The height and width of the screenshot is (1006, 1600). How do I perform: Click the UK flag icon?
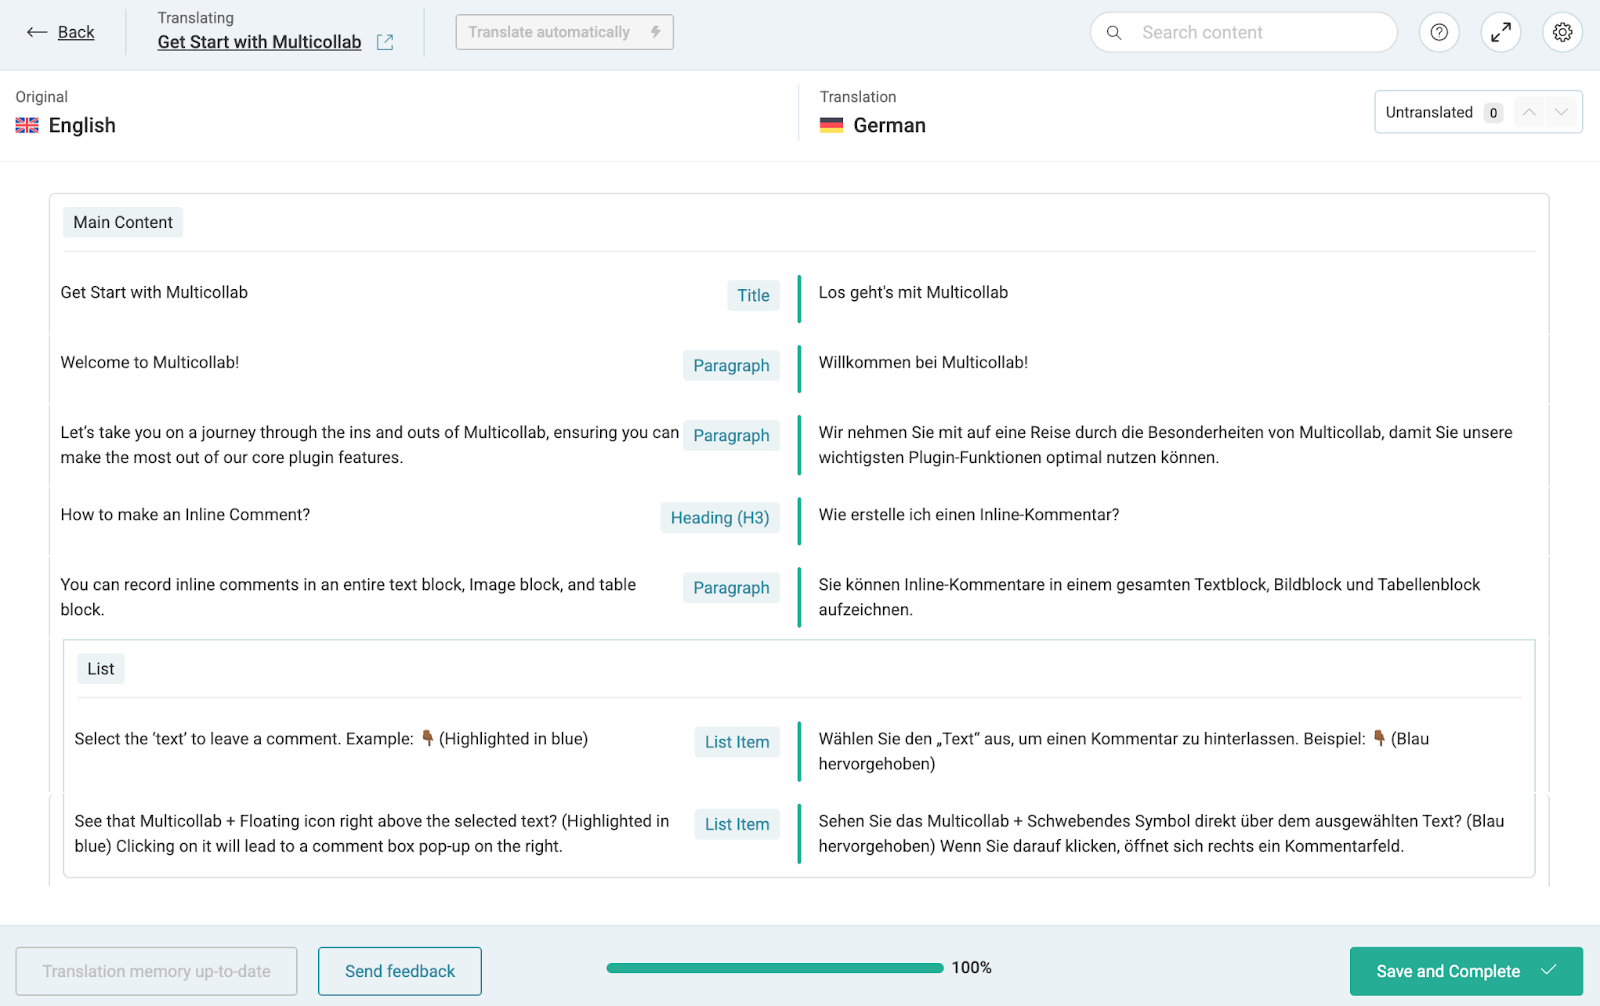point(27,125)
